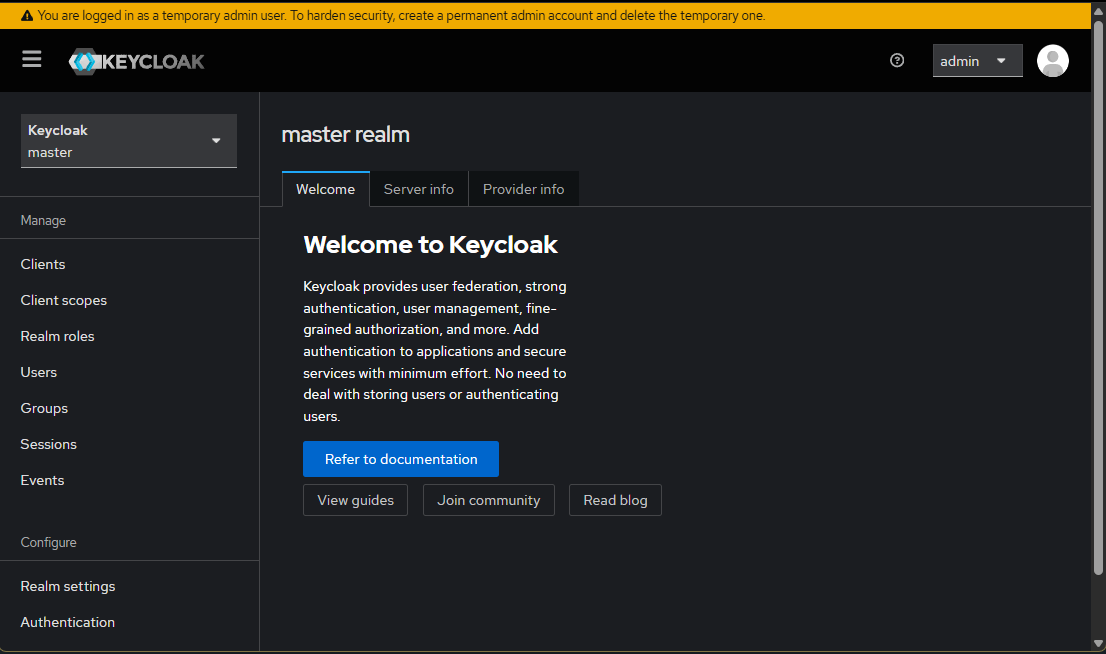Screen dimensions: 1106x654
Task: View the Events page
Action: 42,479
